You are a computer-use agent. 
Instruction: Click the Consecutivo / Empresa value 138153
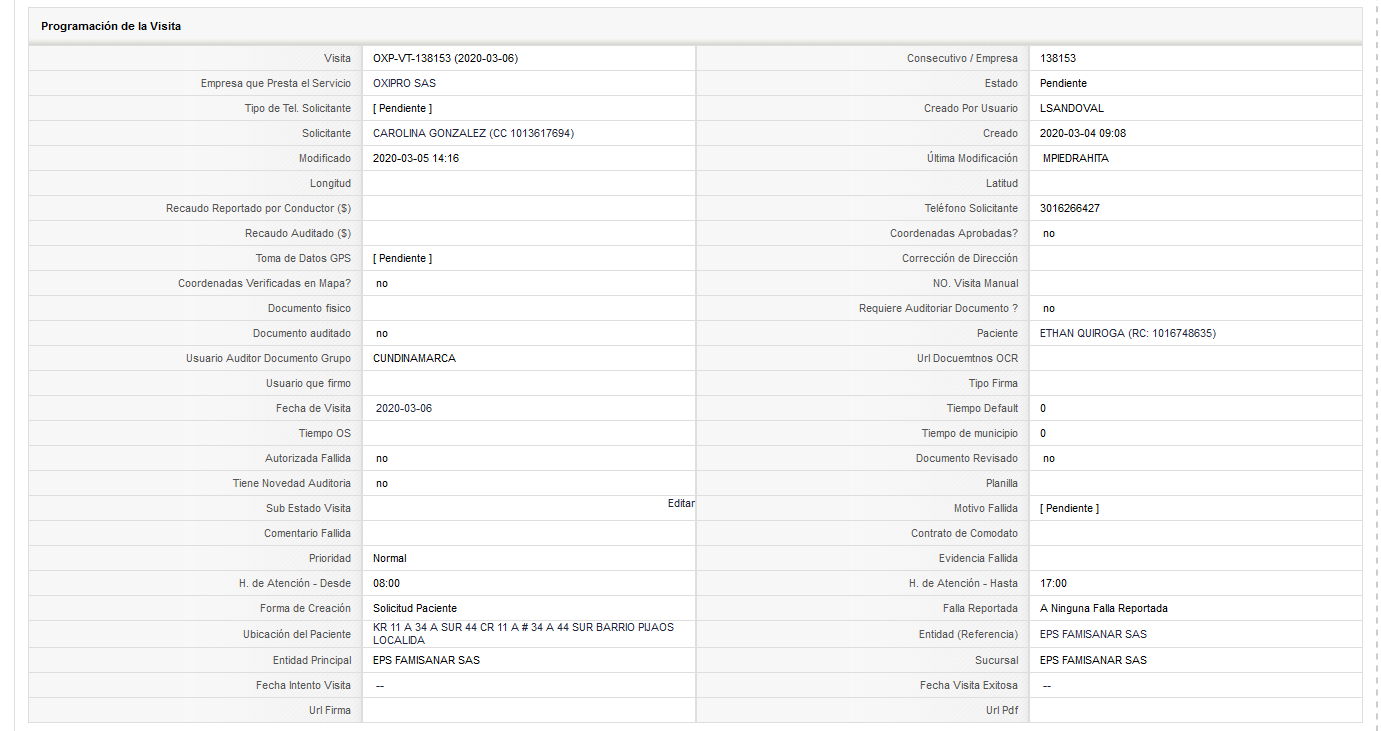[1058, 58]
